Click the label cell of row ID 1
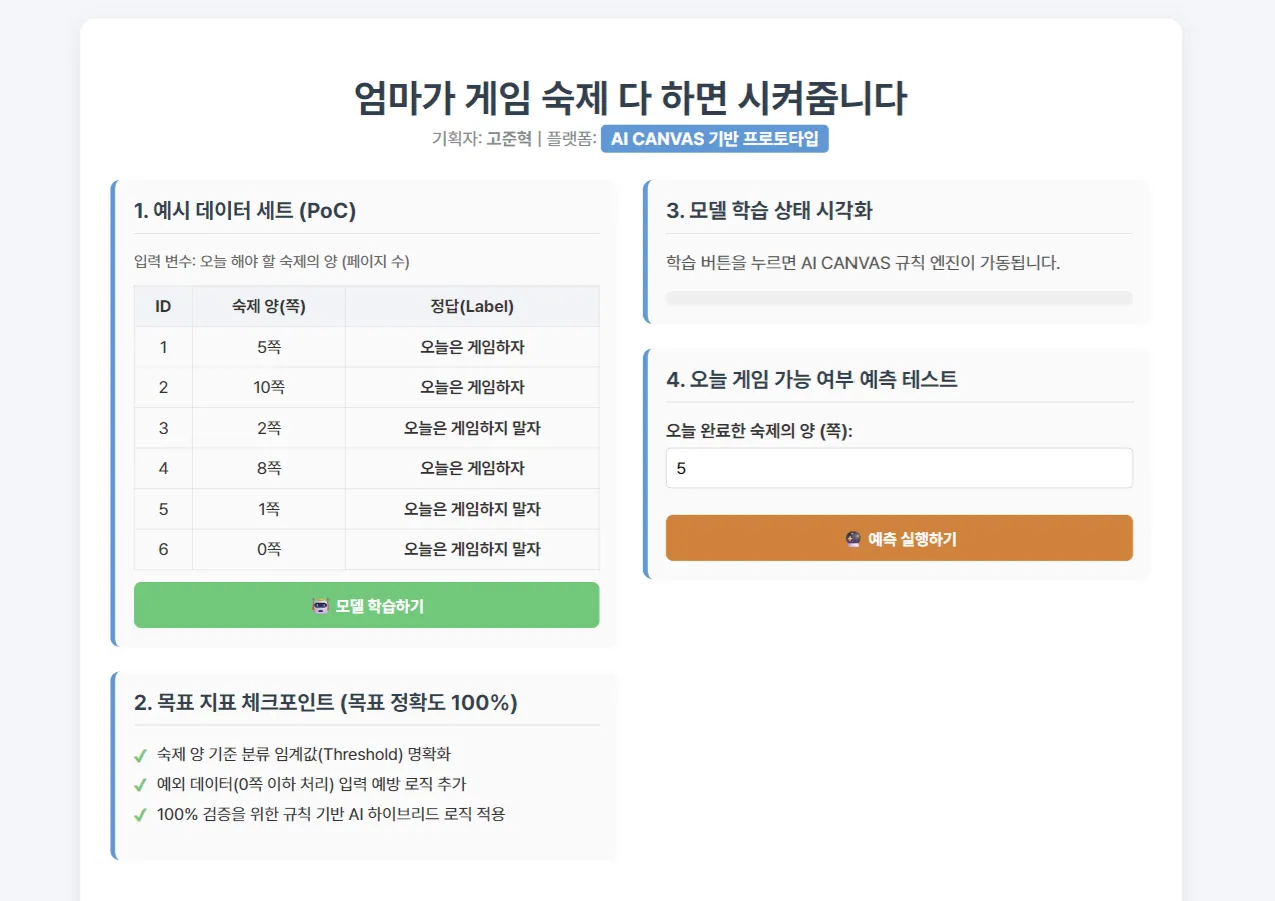This screenshot has height=901, width=1275. (472, 347)
